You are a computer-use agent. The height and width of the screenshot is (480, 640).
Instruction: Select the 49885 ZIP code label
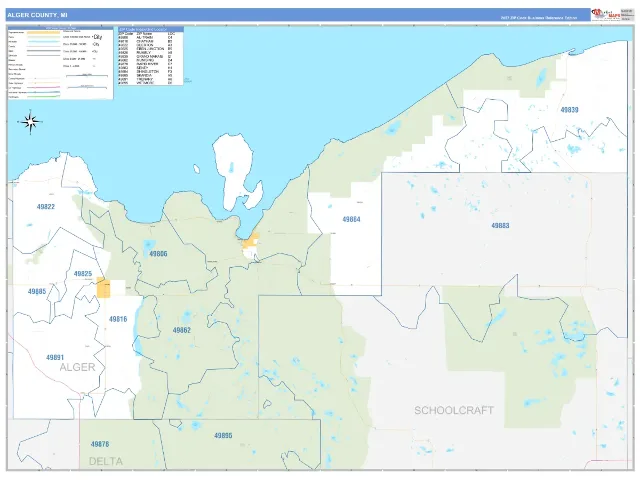point(37,291)
